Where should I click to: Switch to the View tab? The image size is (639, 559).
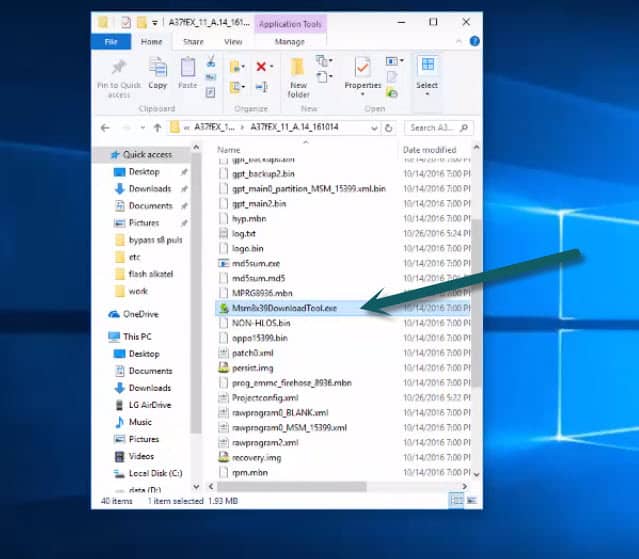coord(233,42)
